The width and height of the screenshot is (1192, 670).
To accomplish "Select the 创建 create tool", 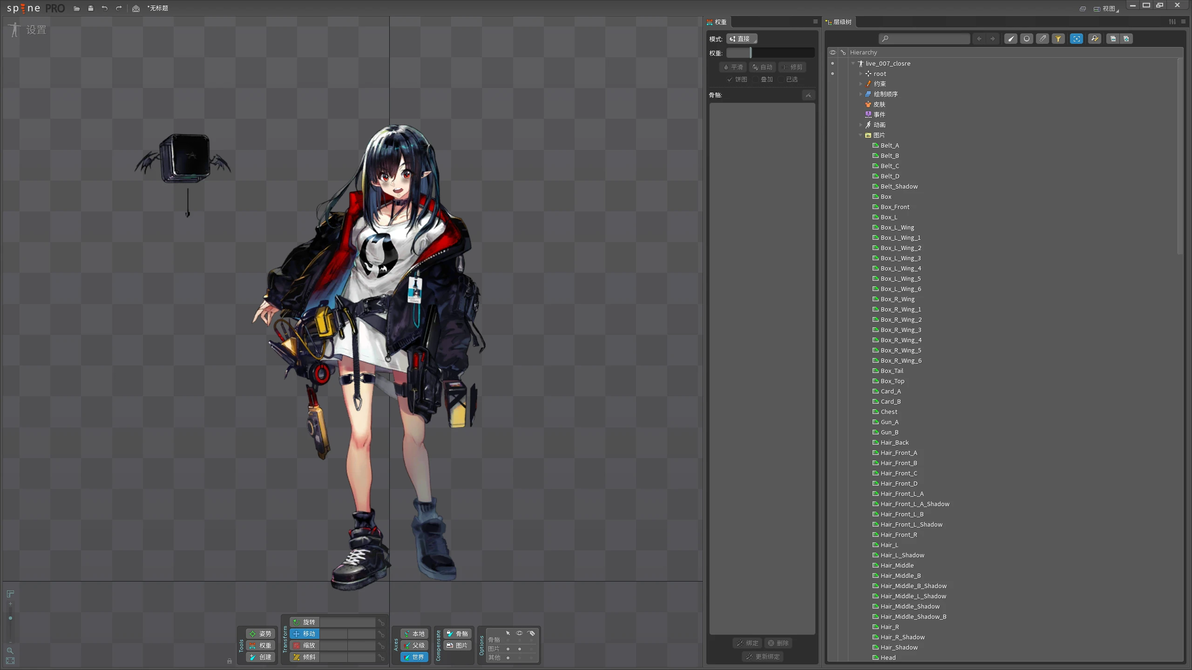I will pyautogui.click(x=260, y=657).
